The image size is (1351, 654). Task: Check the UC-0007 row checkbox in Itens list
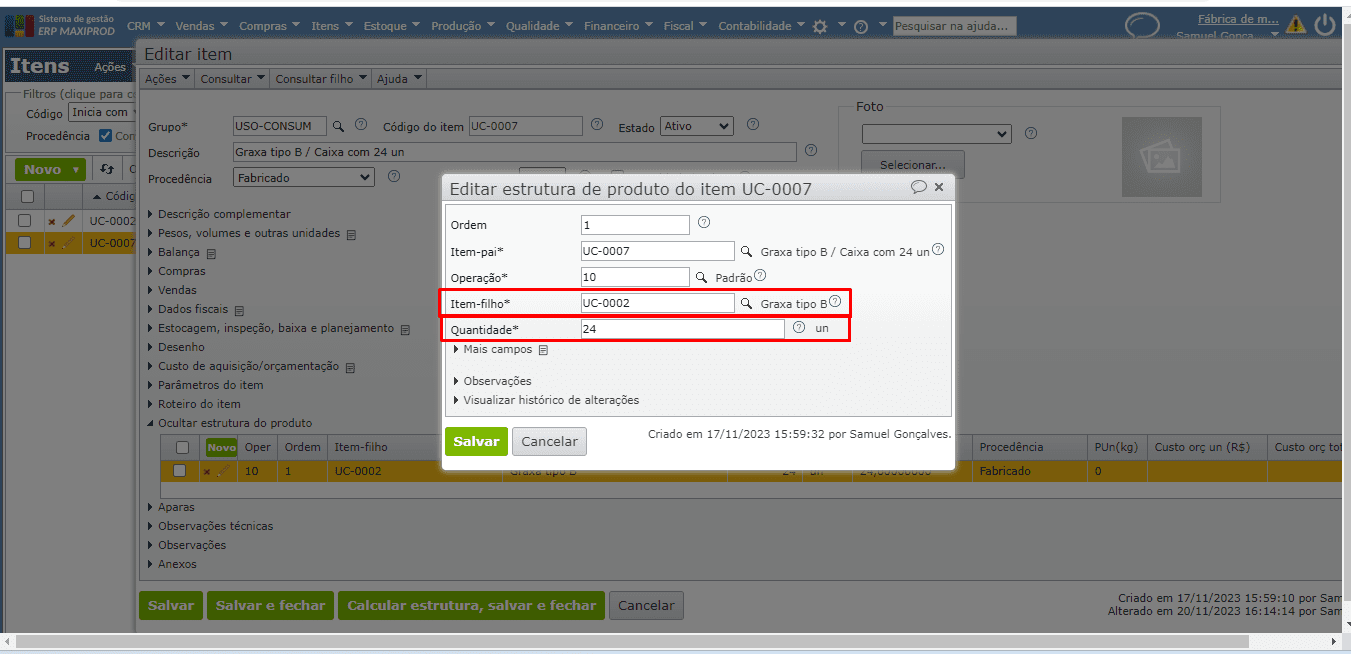tap(26, 242)
